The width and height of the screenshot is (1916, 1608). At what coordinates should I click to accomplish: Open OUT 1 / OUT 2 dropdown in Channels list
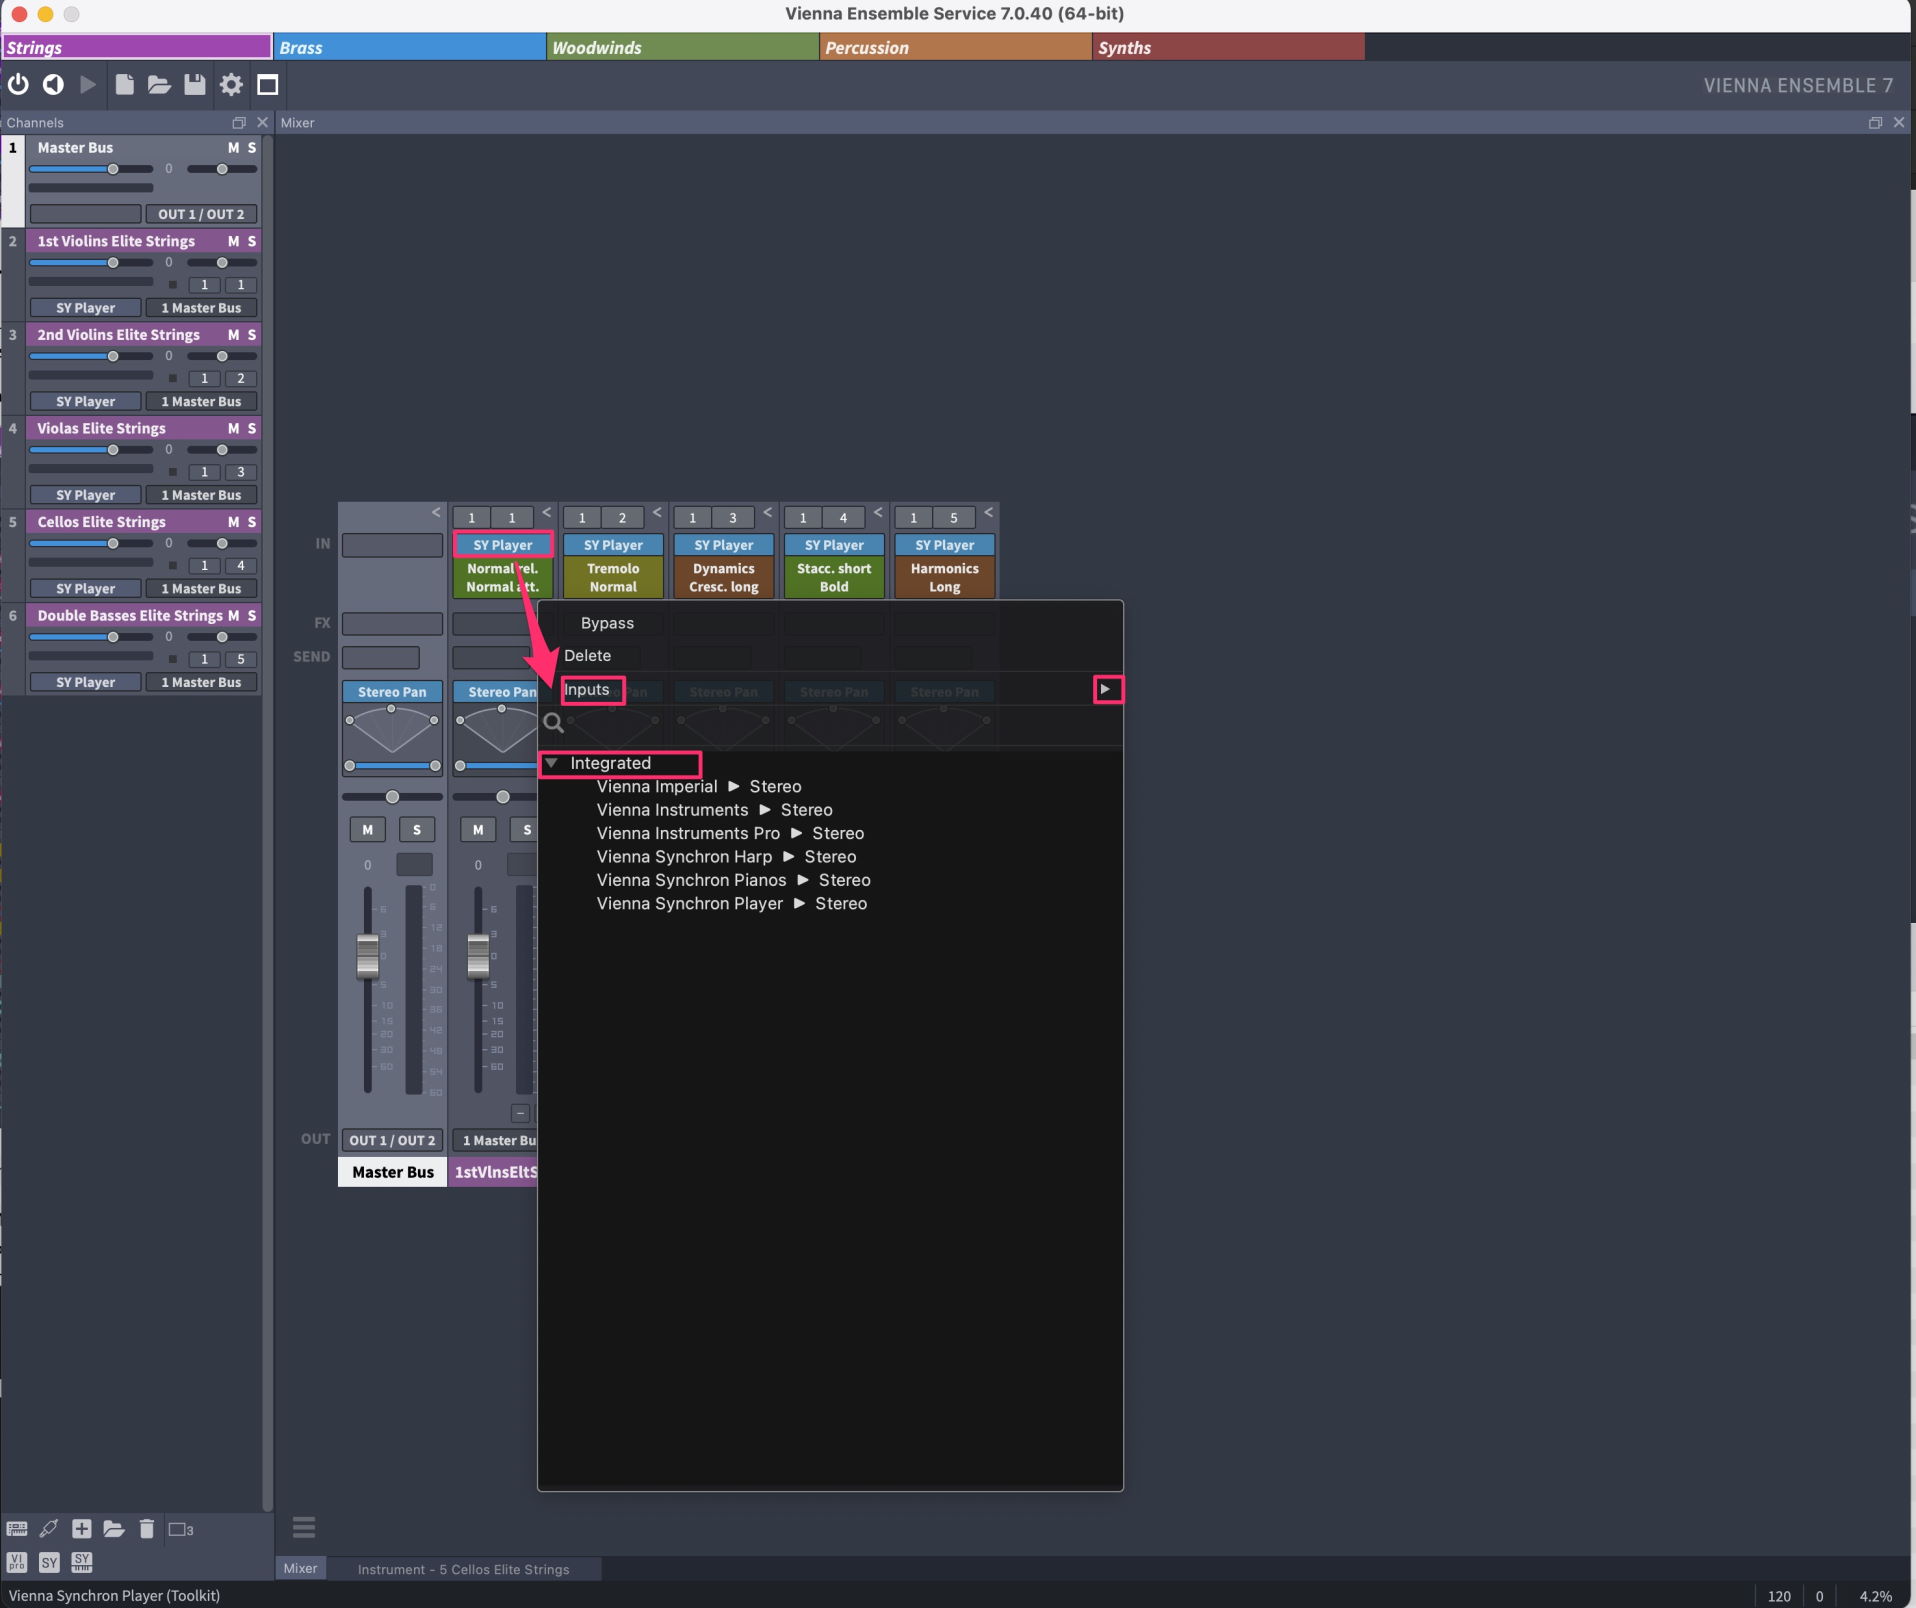coord(201,214)
